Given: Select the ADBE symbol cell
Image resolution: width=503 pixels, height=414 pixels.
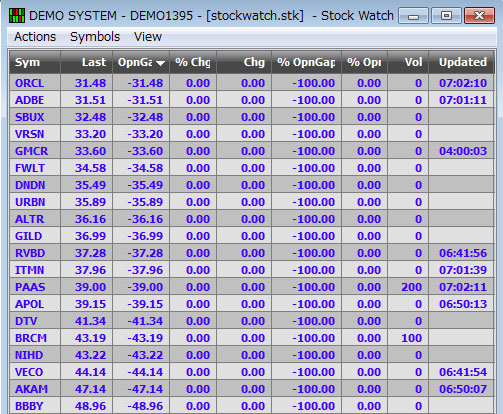Looking at the screenshot, I should [x=35, y=100].
